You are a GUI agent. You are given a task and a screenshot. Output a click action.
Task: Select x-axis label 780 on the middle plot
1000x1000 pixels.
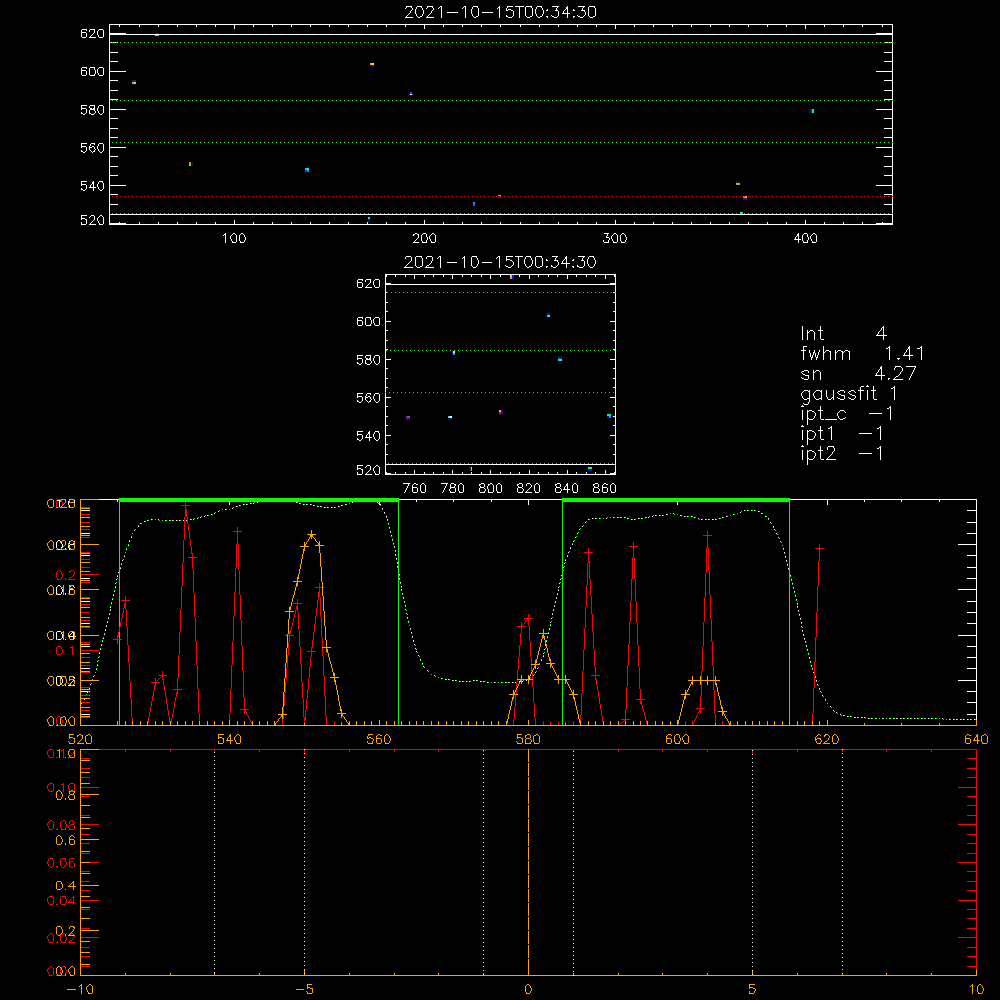[x=453, y=489]
